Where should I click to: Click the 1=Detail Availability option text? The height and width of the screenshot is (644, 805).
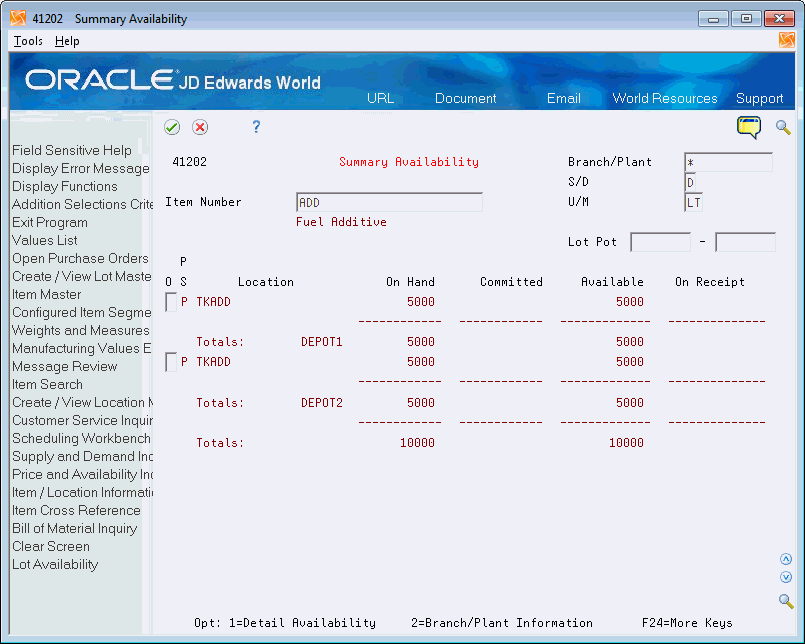(x=302, y=623)
